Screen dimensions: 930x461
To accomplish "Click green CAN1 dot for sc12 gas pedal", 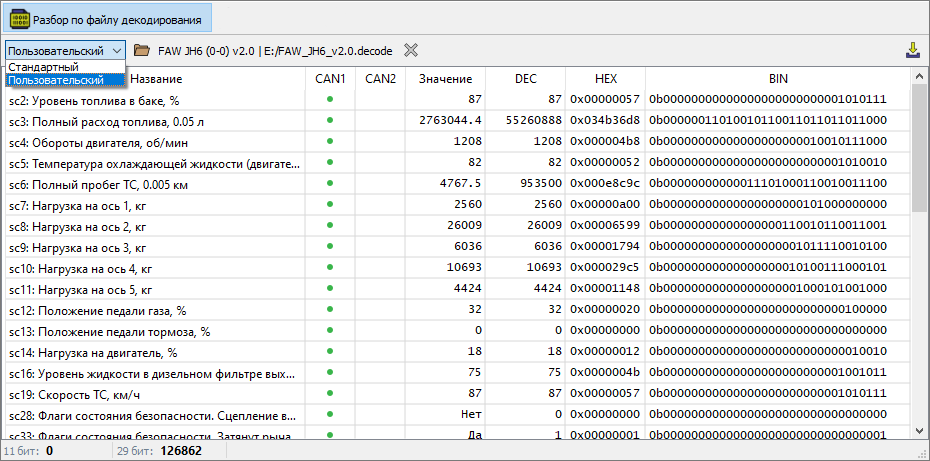I will (330, 309).
